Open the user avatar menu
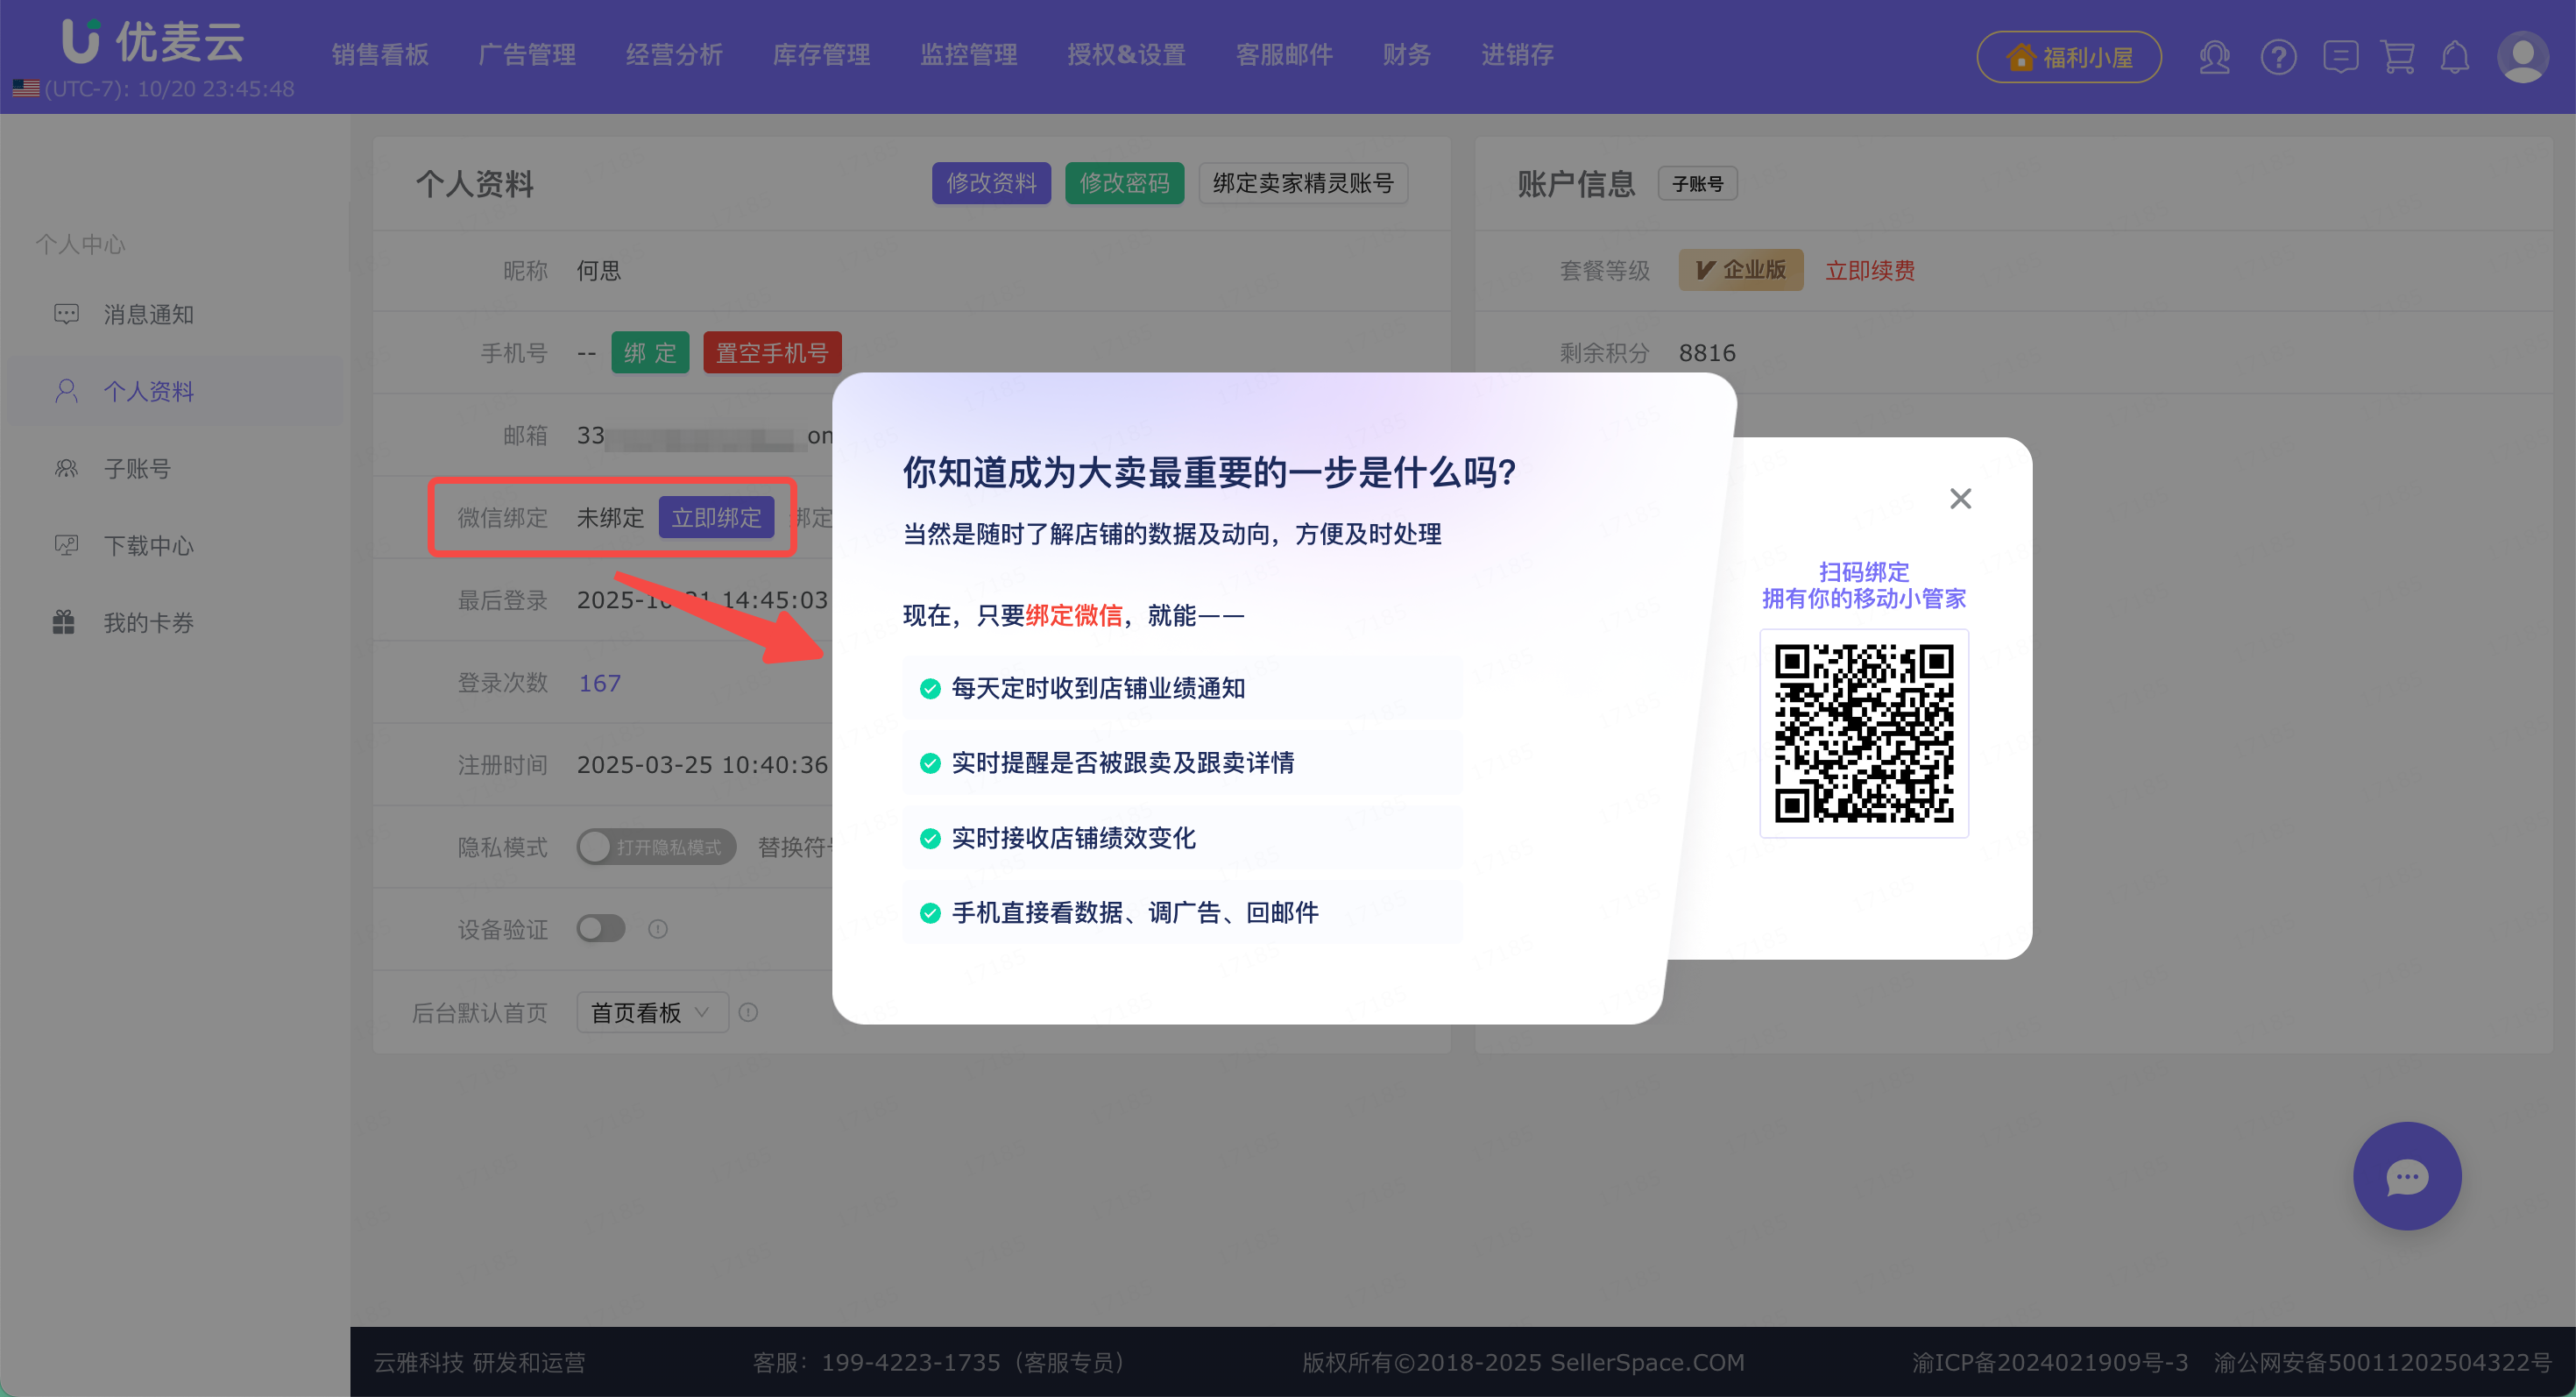 2522,57
